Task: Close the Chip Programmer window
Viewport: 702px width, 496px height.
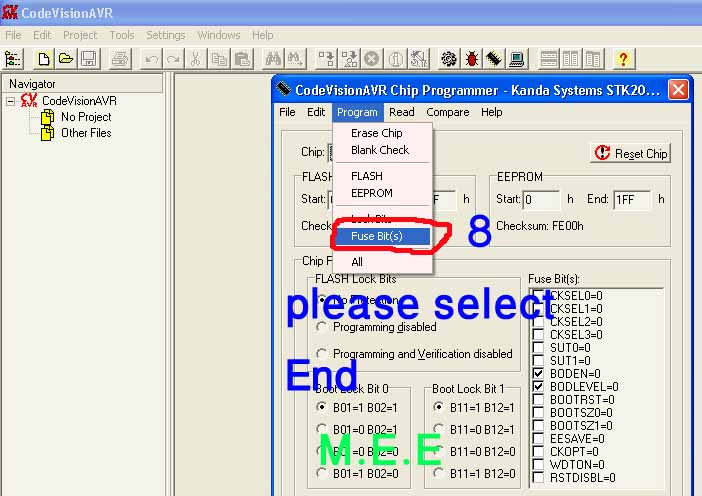Action: (678, 90)
